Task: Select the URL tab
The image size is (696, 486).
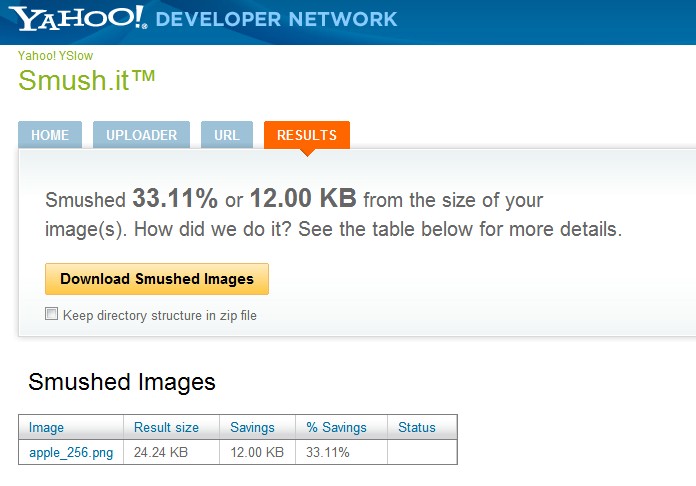Action: (x=227, y=135)
